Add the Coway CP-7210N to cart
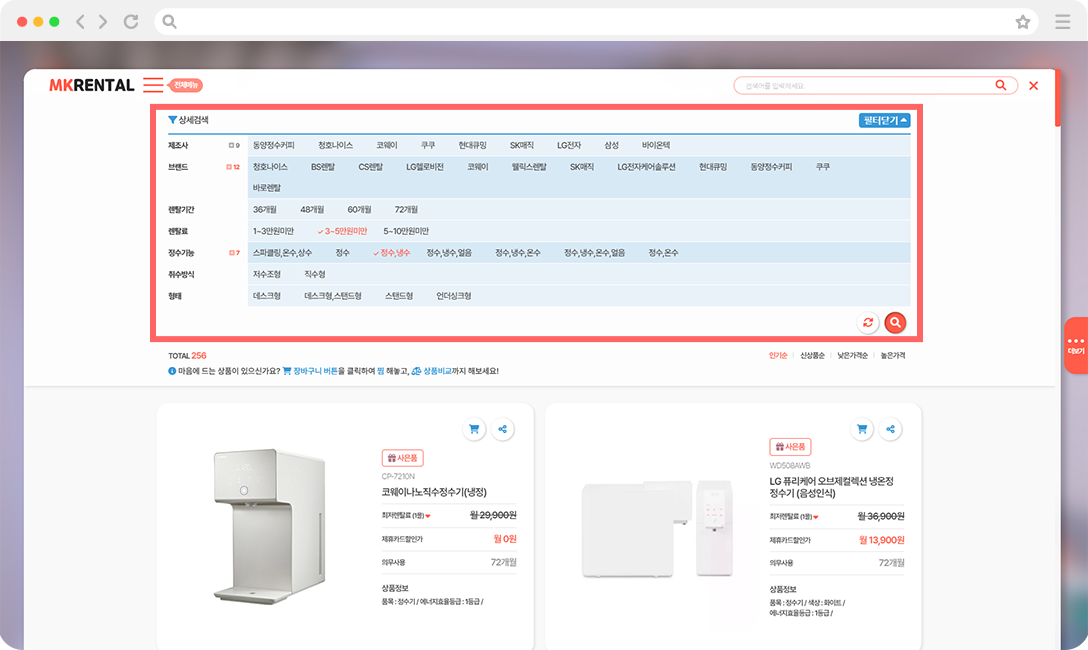 coord(474,429)
